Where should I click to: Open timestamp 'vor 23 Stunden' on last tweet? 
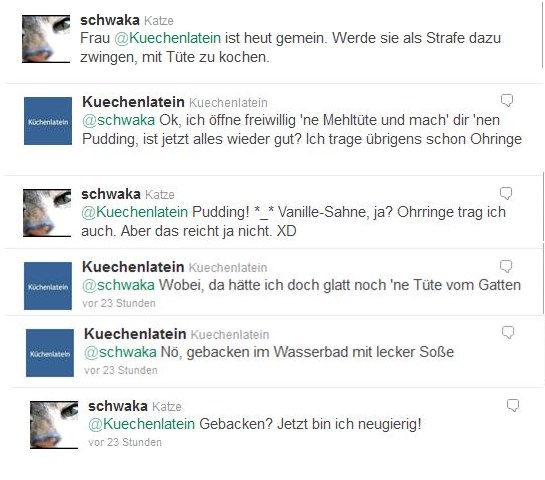click(x=125, y=442)
